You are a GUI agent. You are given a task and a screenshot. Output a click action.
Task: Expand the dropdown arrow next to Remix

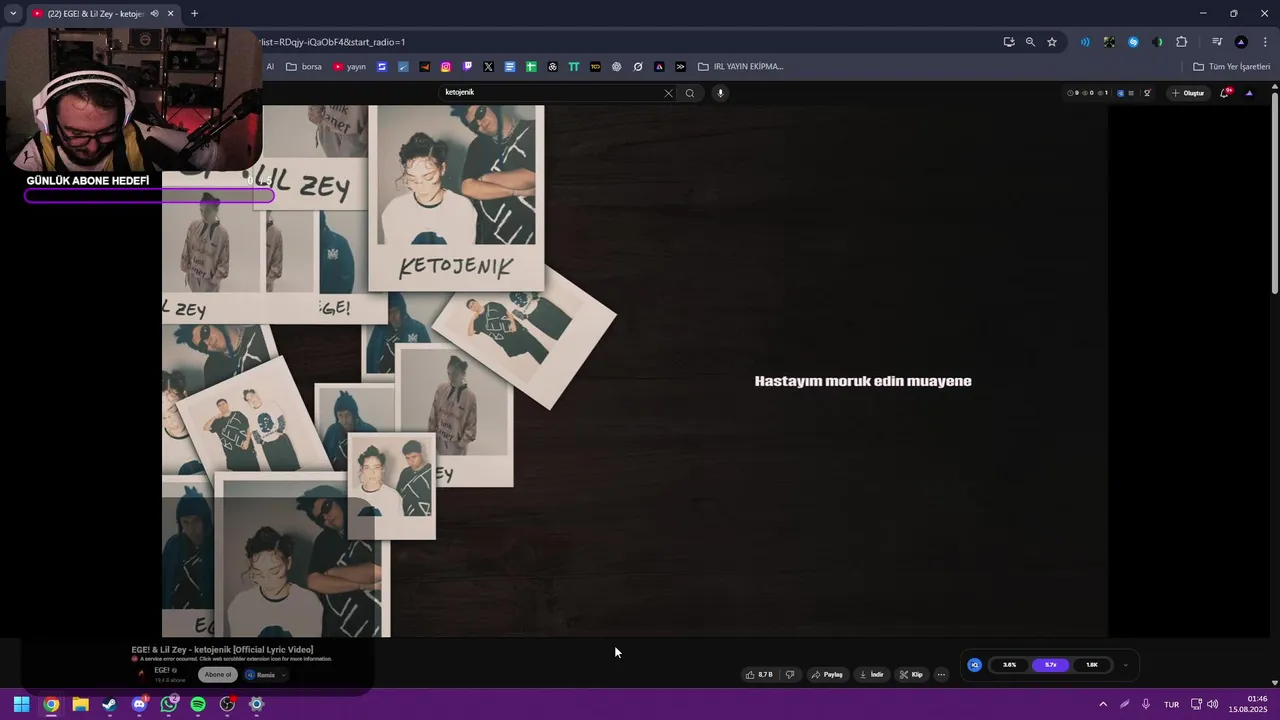pyautogui.click(x=284, y=675)
